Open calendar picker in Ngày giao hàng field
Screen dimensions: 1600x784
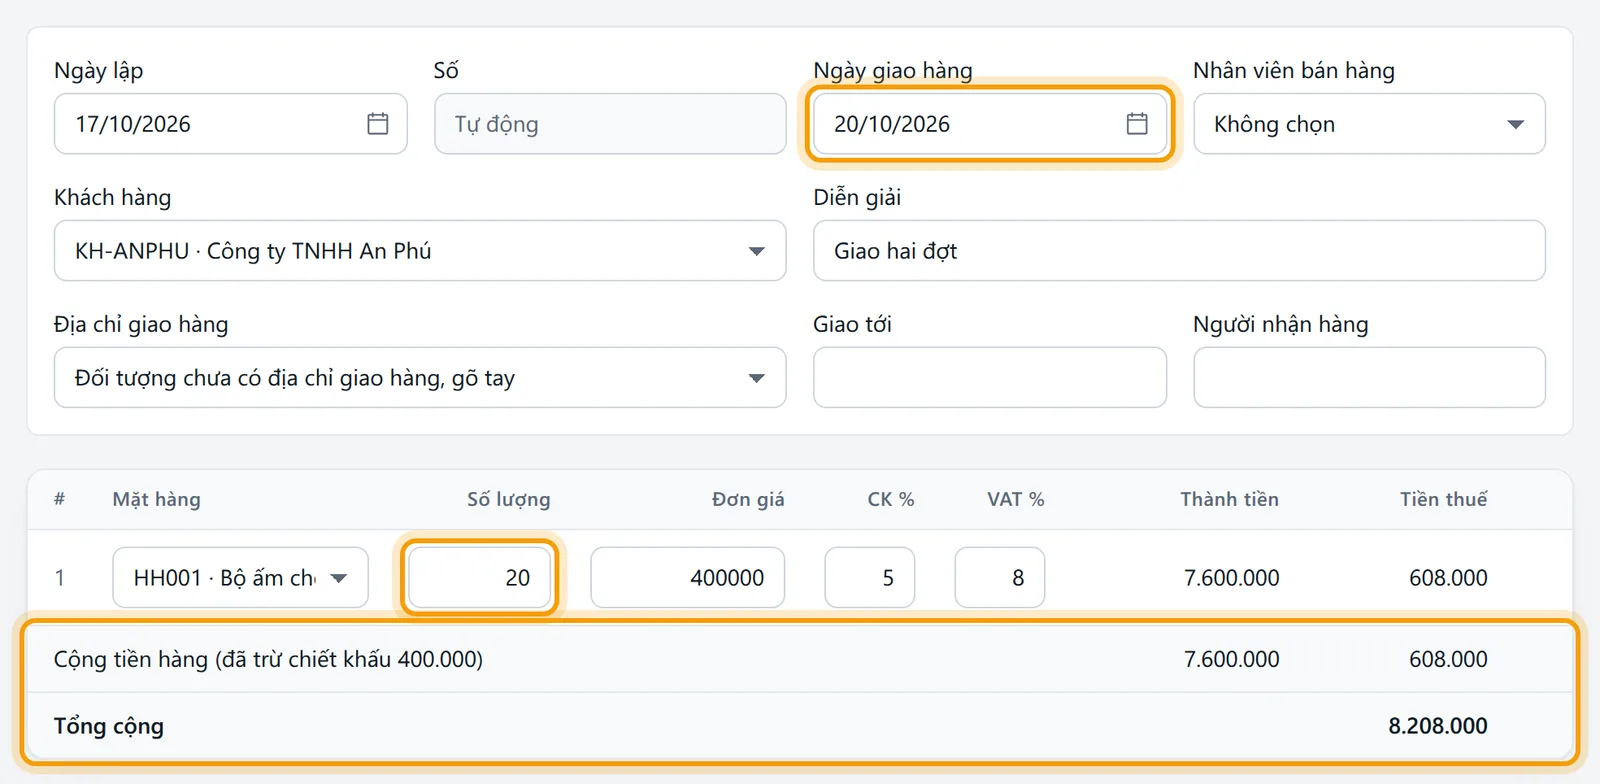point(1137,124)
